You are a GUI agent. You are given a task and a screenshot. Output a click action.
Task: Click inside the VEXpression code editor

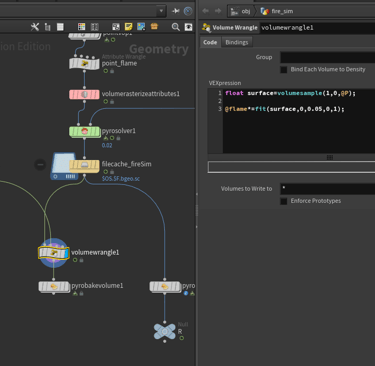pos(299,121)
